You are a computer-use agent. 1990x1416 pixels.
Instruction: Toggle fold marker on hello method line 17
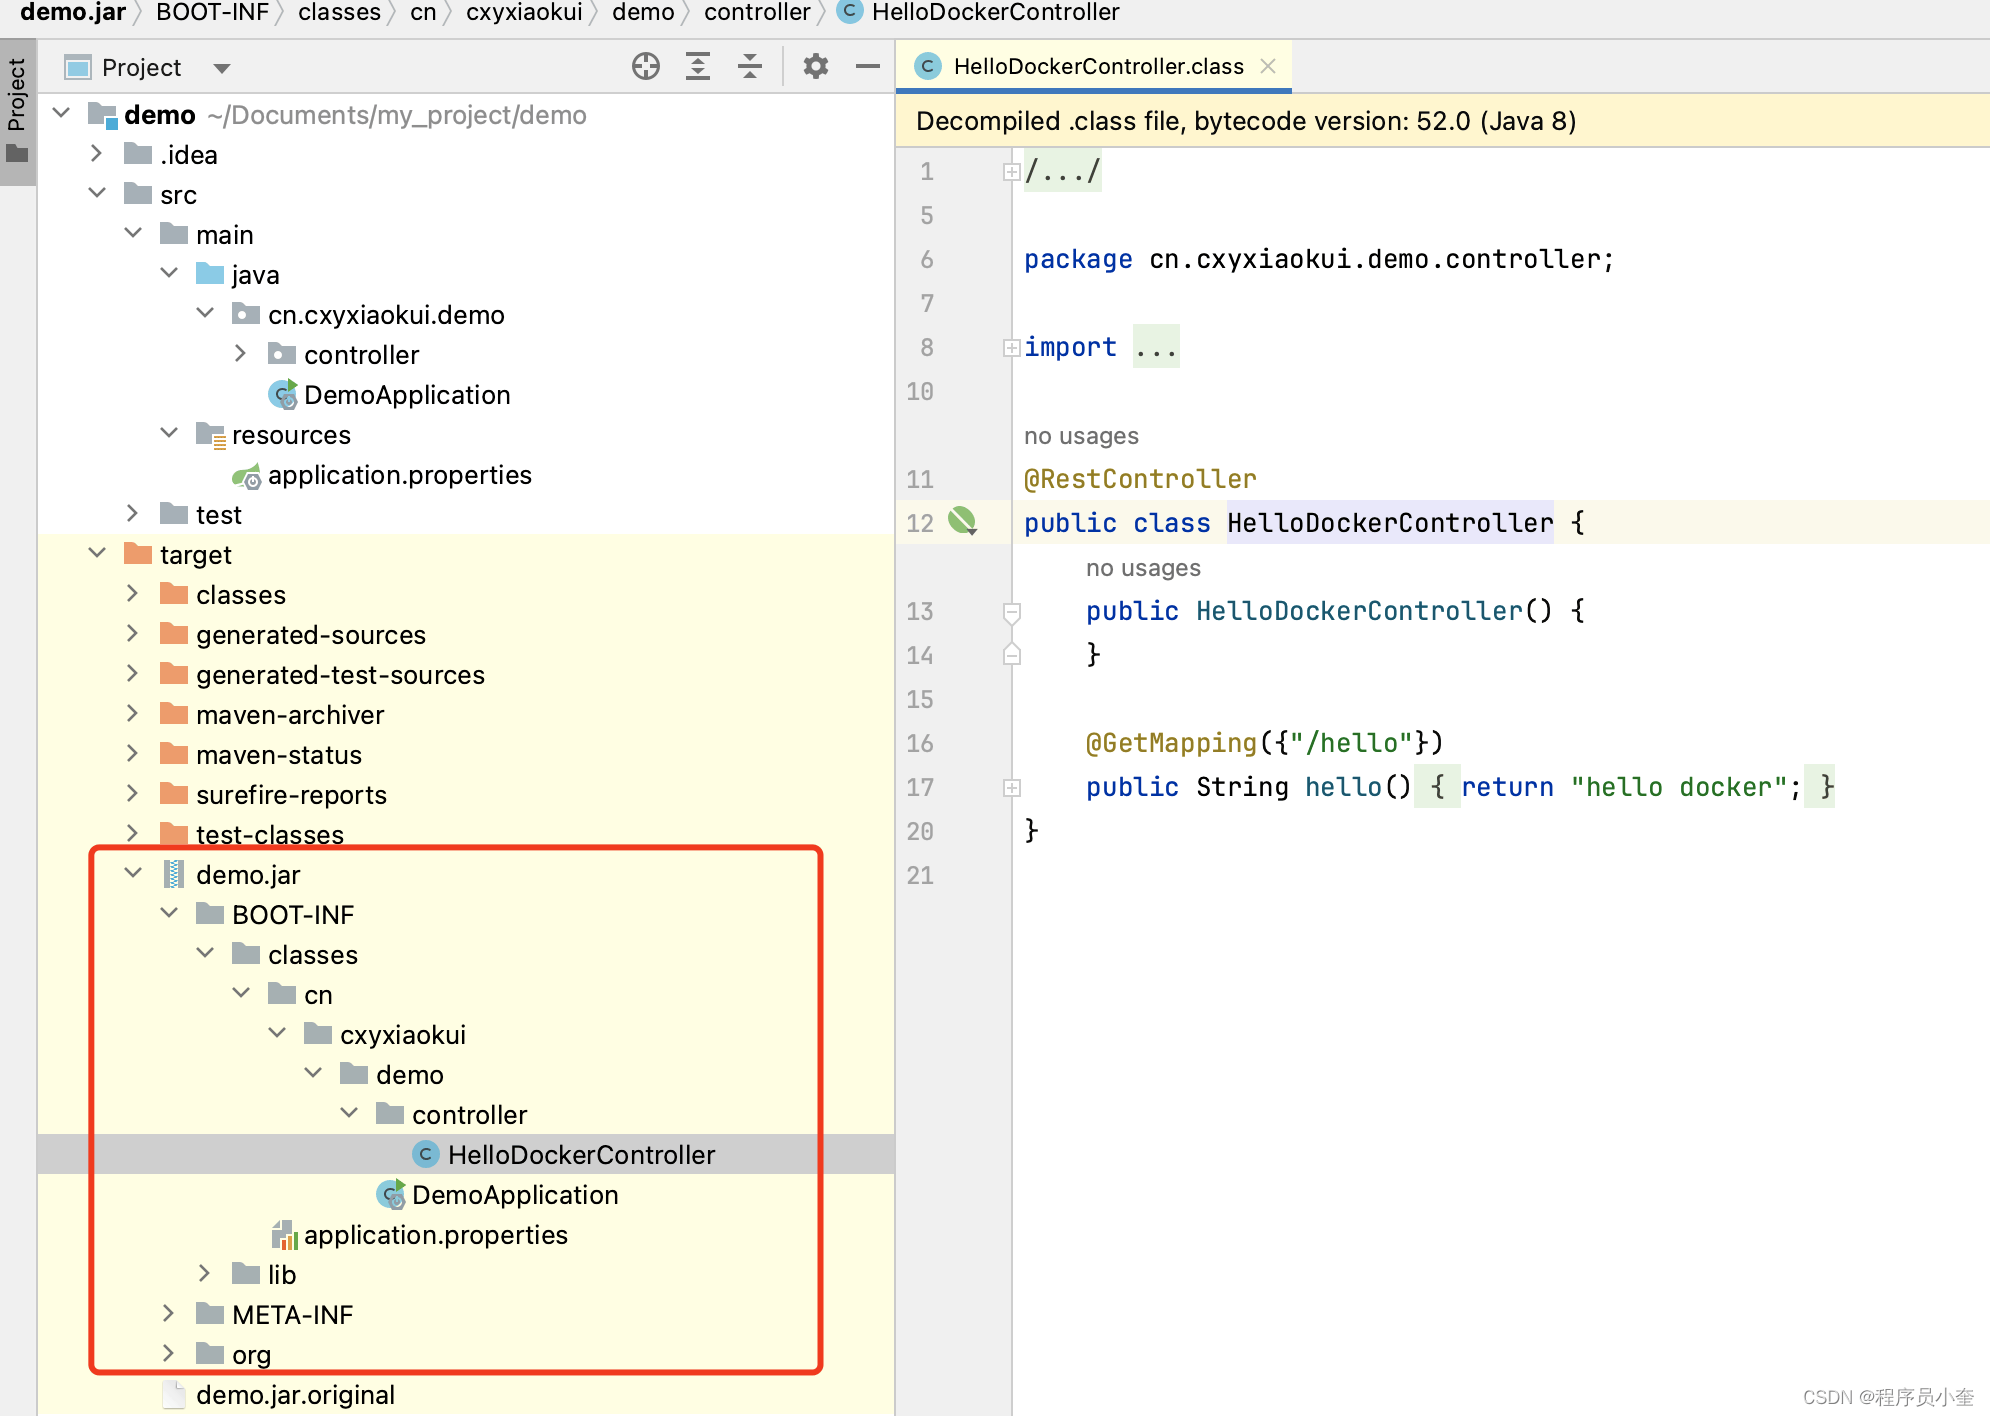click(1011, 788)
